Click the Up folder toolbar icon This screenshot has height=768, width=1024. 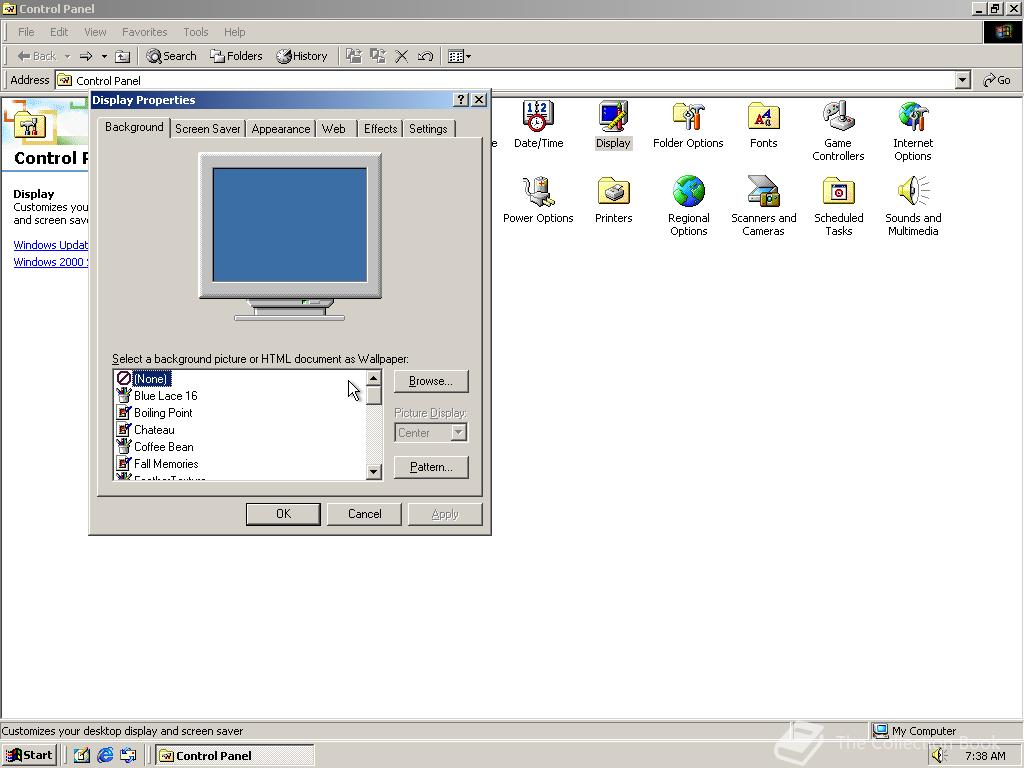[122, 56]
